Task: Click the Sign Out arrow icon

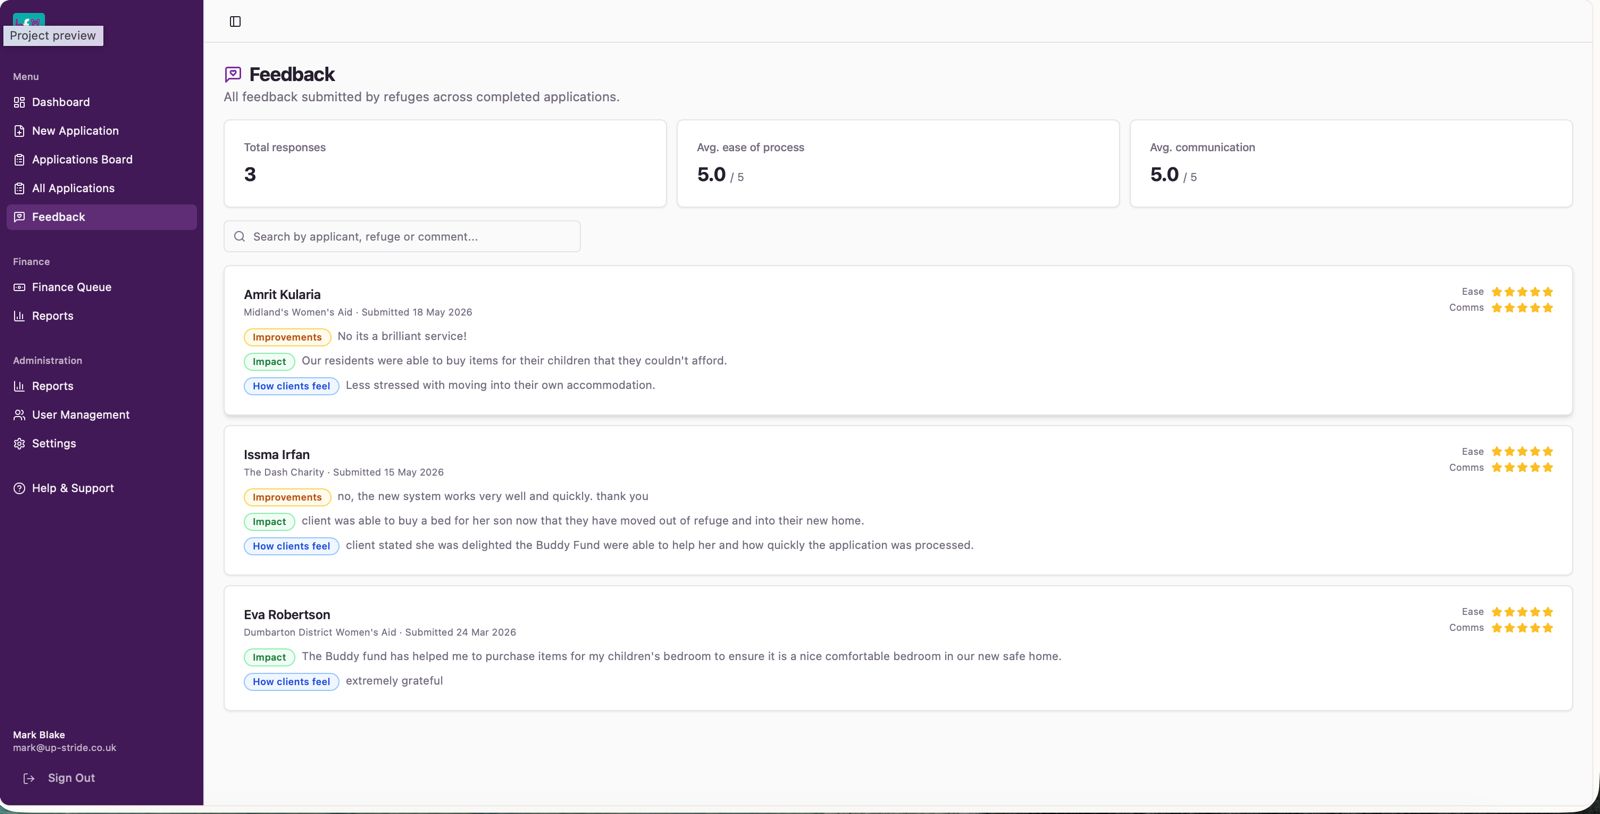Action: [29, 778]
